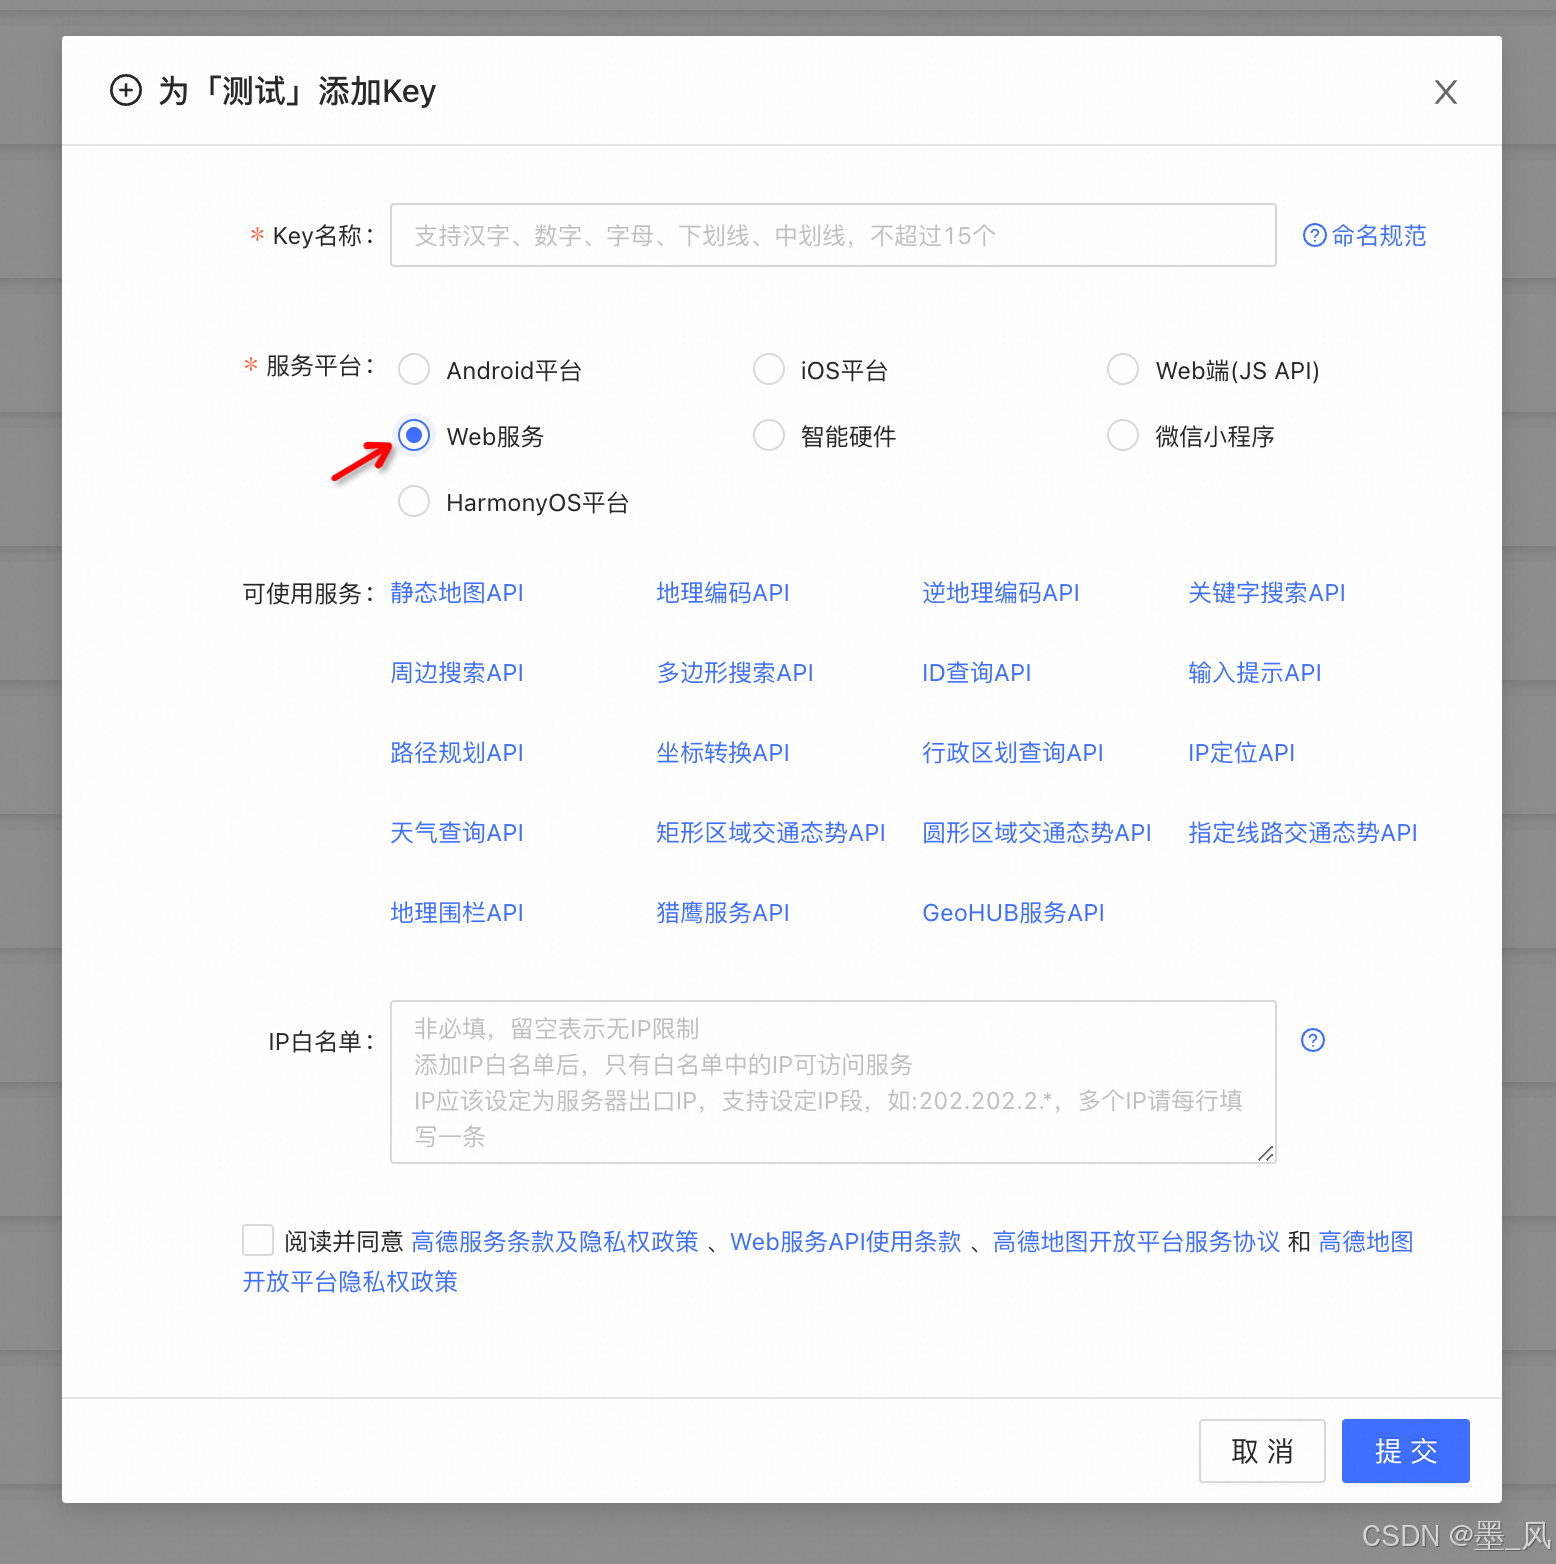Click the 取消 cancel button

coord(1262,1451)
